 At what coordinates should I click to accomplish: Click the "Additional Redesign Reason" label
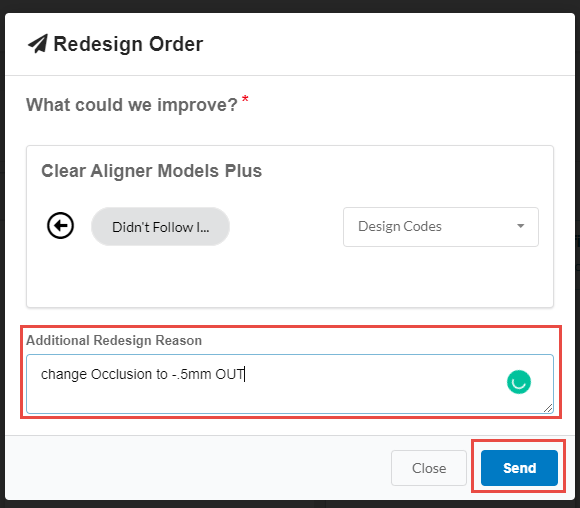[x=114, y=340]
